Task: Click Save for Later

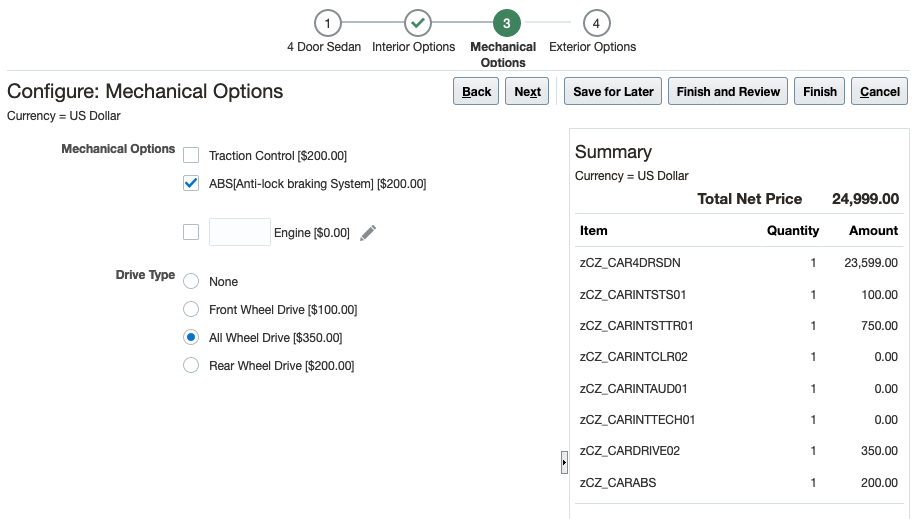Action: point(613,92)
